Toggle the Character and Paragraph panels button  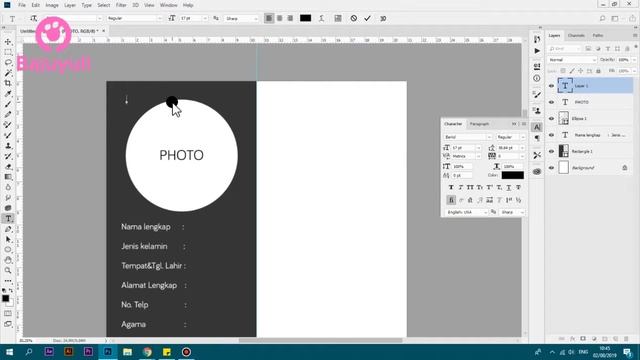(338, 18)
